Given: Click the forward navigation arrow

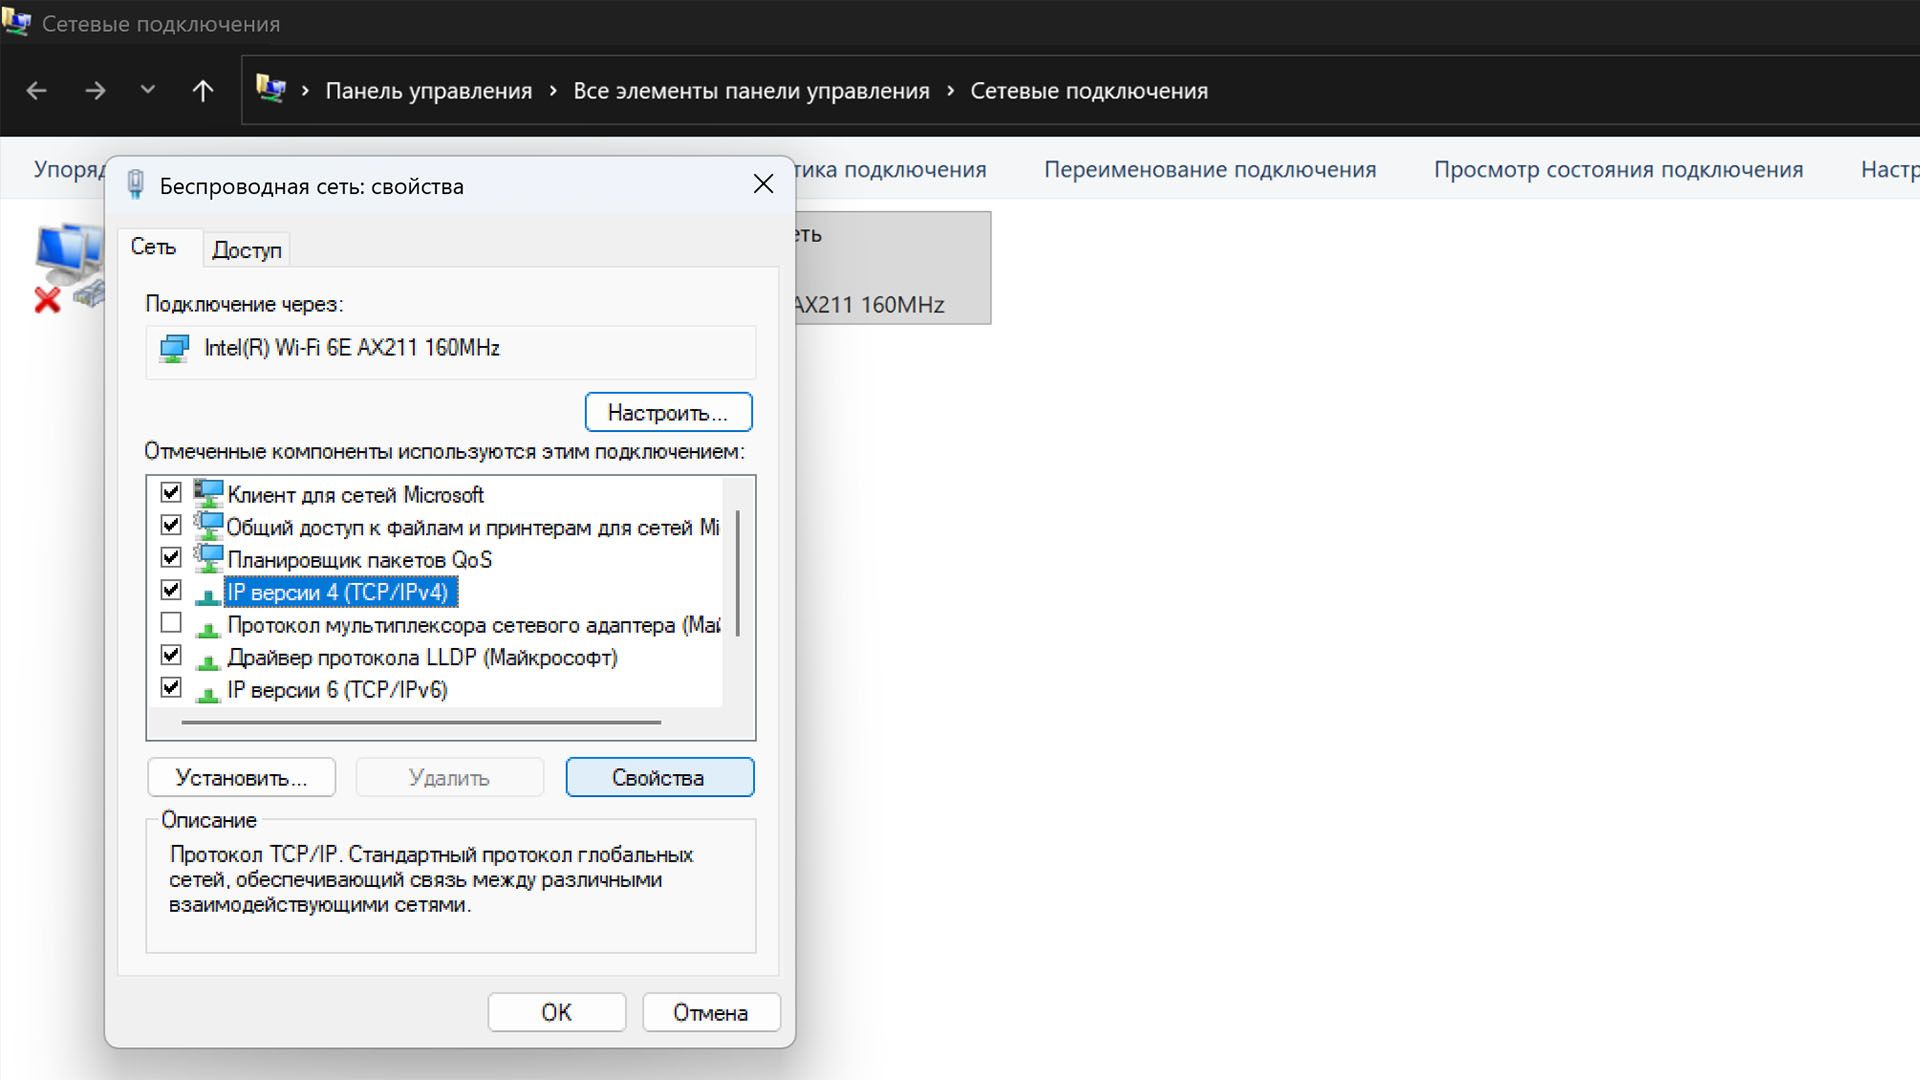Looking at the screenshot, I should [95, 91].
